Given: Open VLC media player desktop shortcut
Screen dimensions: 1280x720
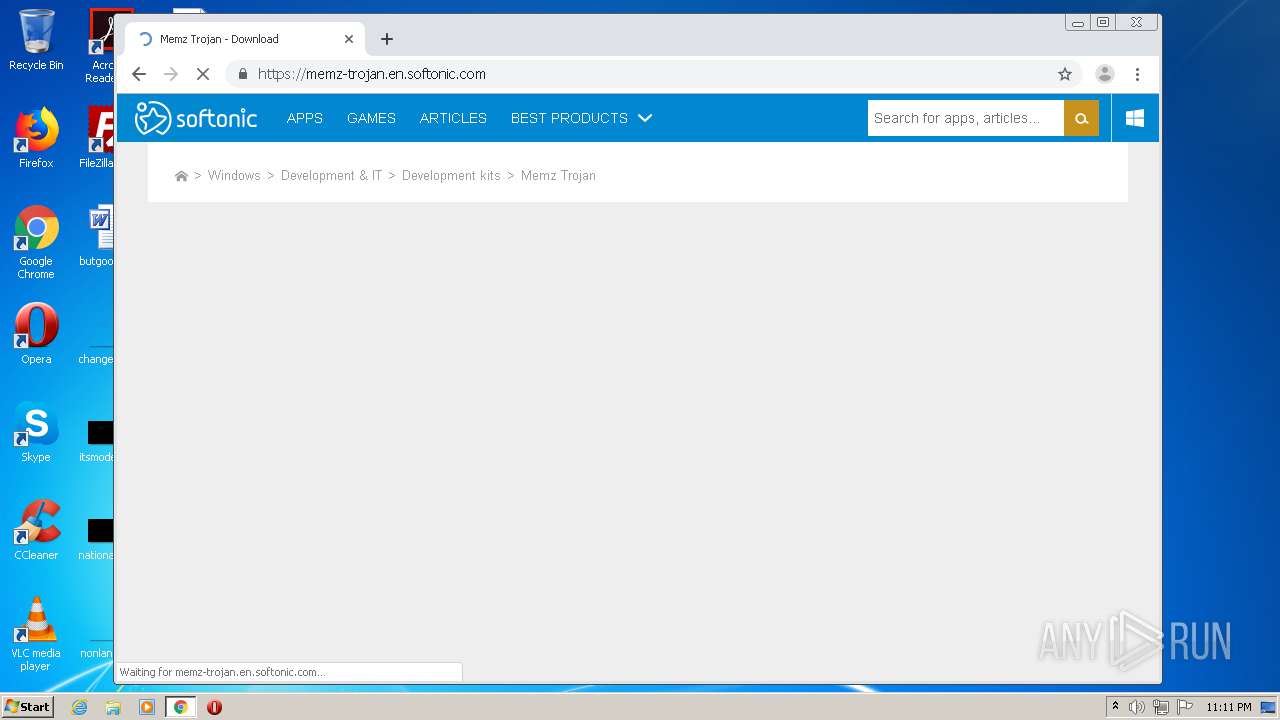Looking at the screenshot, I should click(x=36, y=634).
